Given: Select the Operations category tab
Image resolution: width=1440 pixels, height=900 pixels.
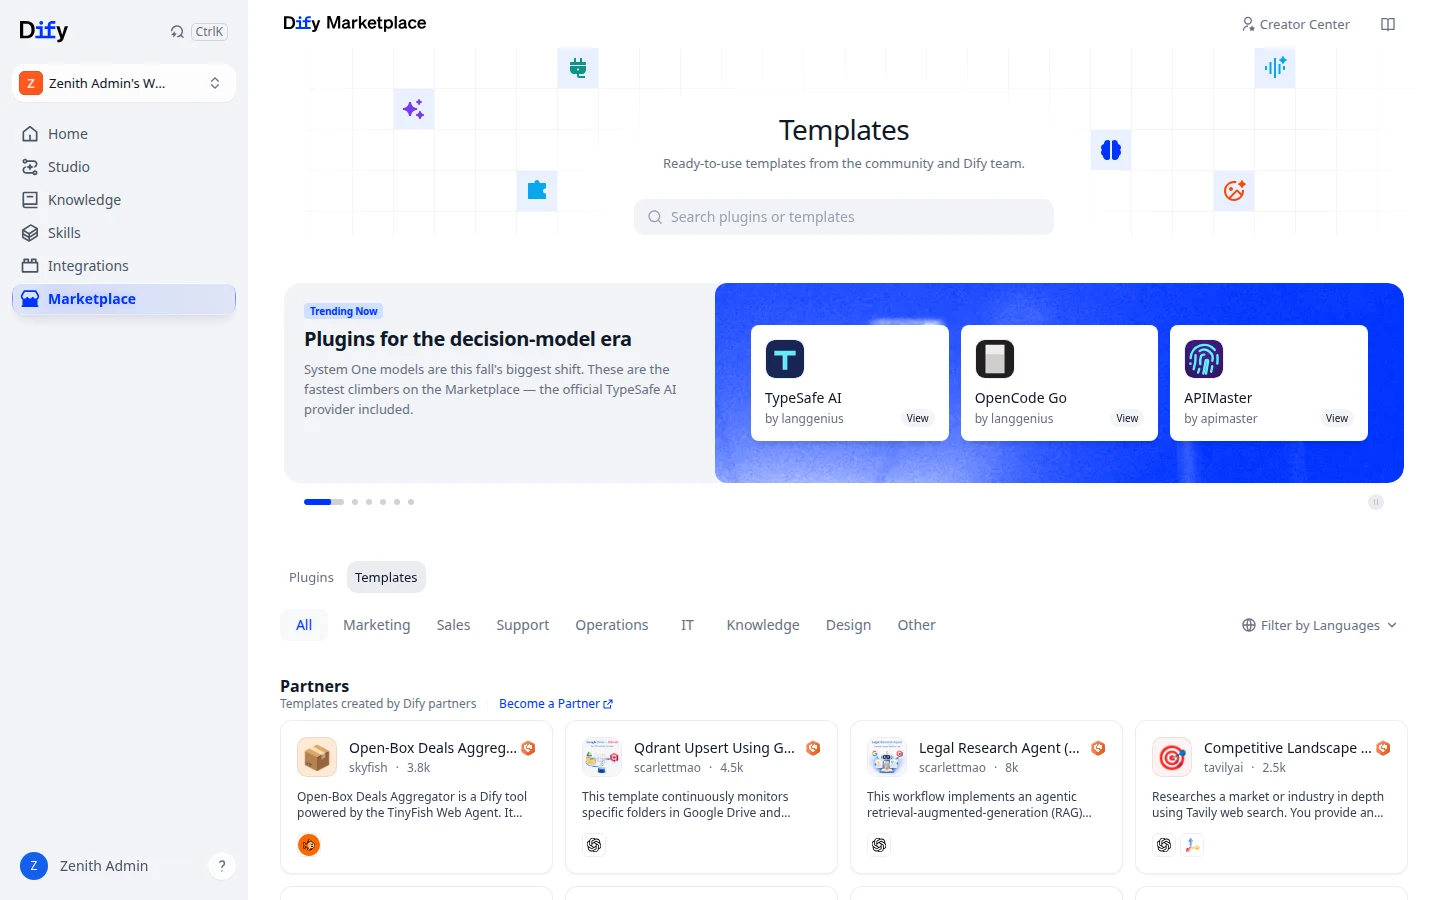Looking at the screenshot, I should click(612, 625).
